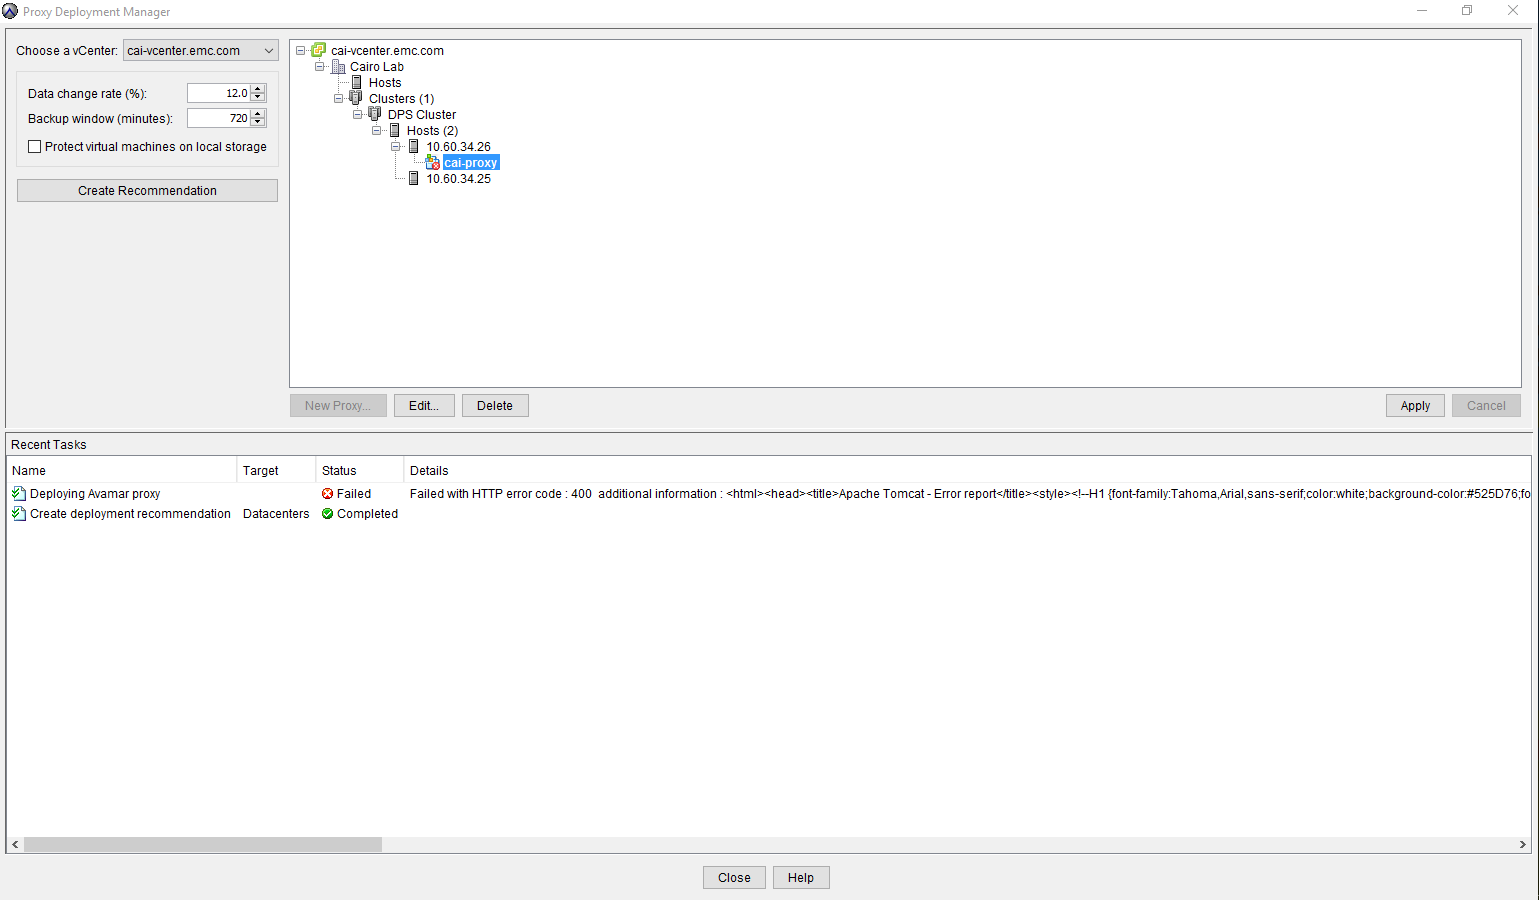The height and width of the screenshot is (900, 1539).
Task: Enable Protect virtual machines on local storage
Action: (34, 146)
